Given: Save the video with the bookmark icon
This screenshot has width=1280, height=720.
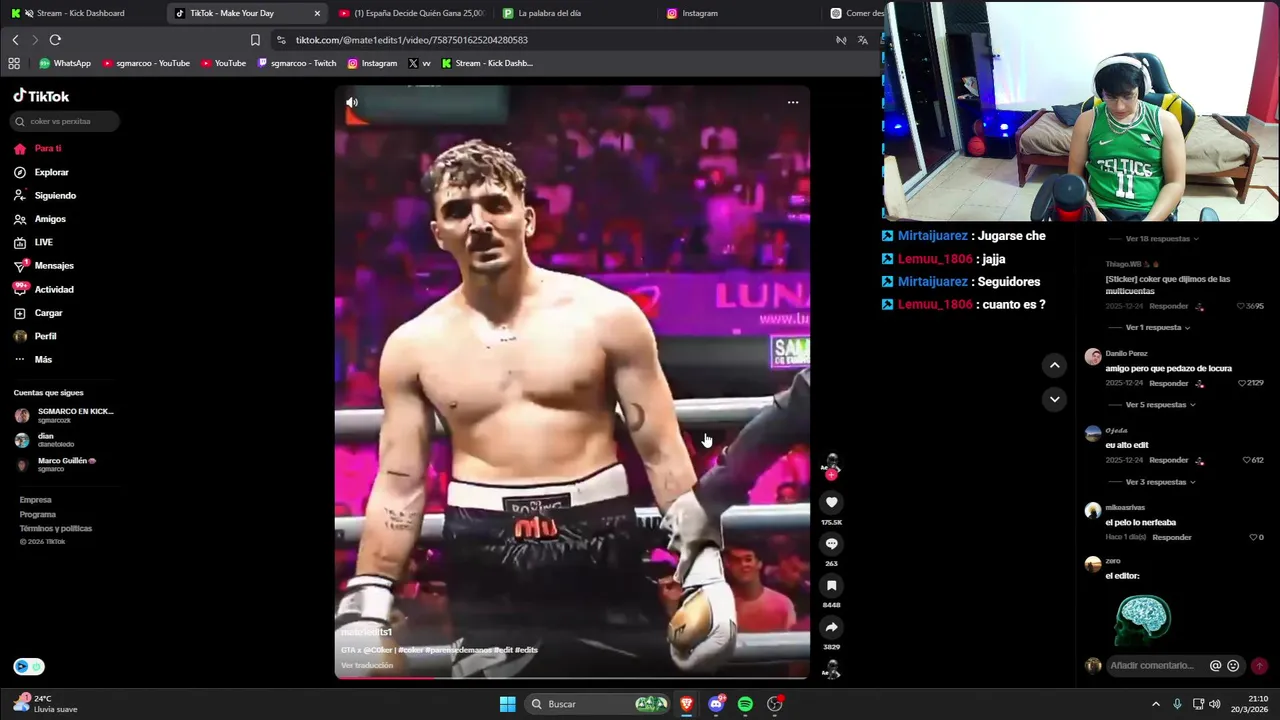Looking at the screenshot, I should [x=831, y=586].
